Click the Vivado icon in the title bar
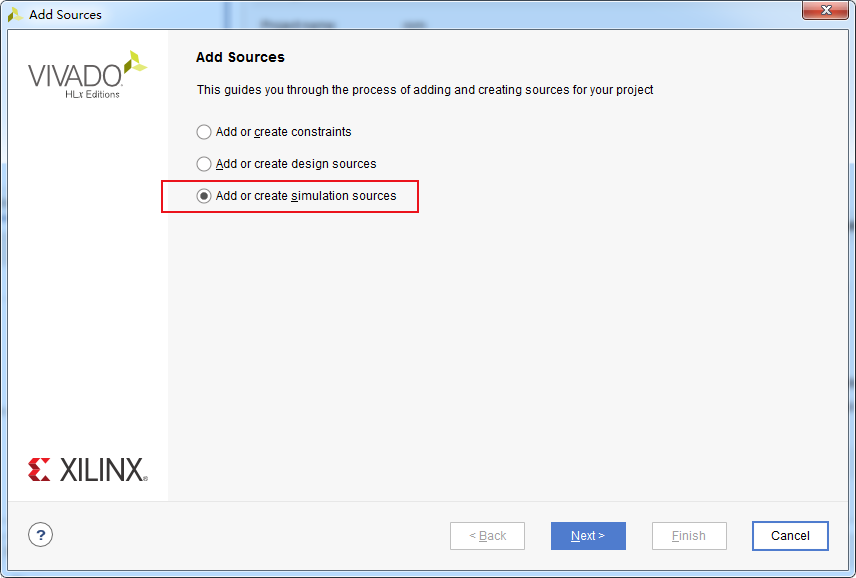 [15, 15]
